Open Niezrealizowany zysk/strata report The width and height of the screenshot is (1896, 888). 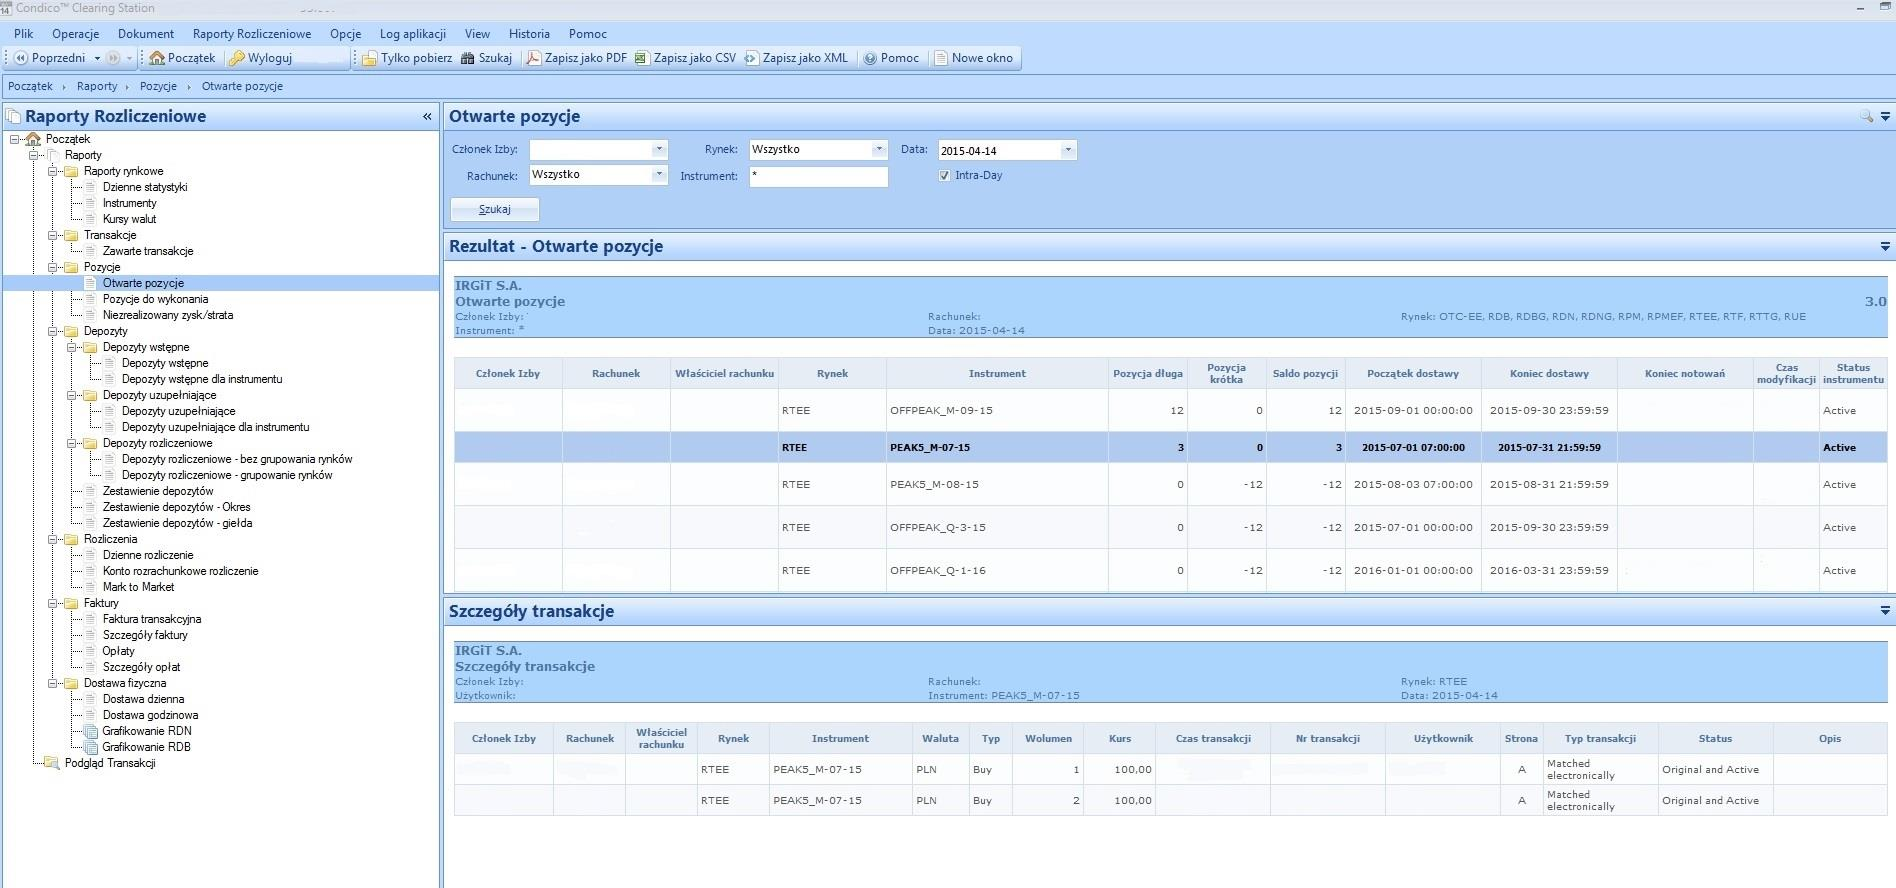point(168,315)
